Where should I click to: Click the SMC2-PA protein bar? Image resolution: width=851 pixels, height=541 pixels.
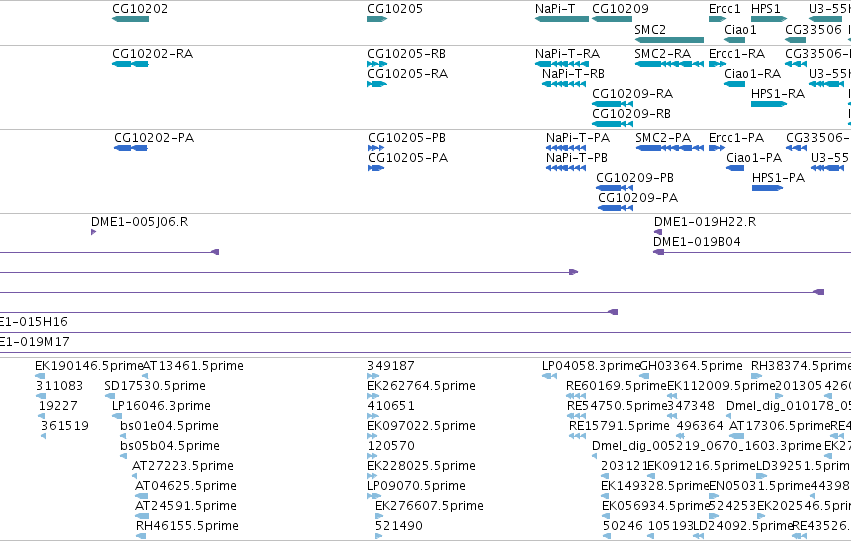(670, 148)
